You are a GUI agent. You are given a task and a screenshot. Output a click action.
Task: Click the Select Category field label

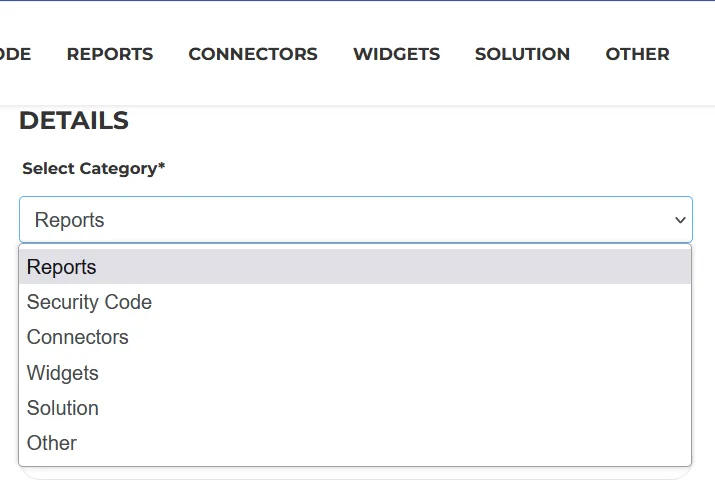coord(93,169)
